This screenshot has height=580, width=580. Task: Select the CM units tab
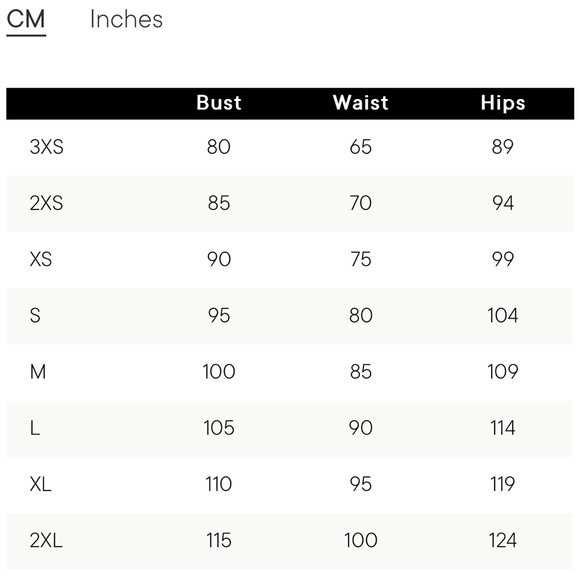[x=26, y=19]
